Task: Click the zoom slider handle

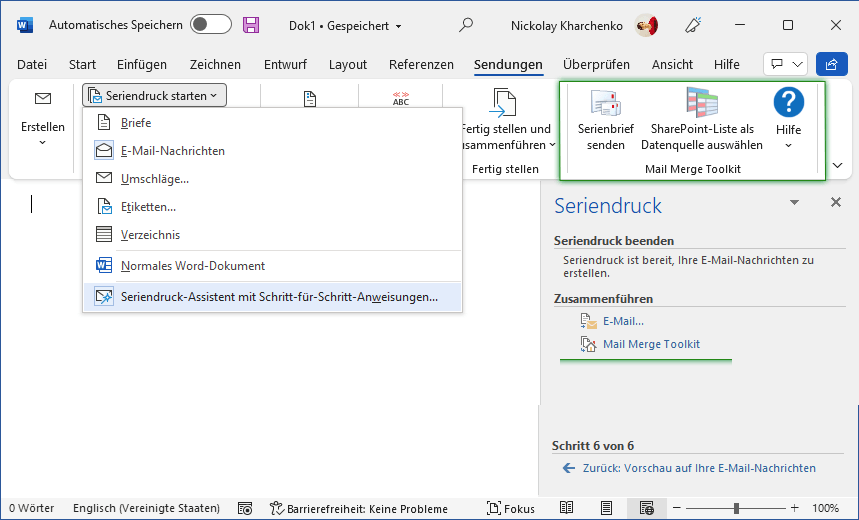Action: pos(736,508)
